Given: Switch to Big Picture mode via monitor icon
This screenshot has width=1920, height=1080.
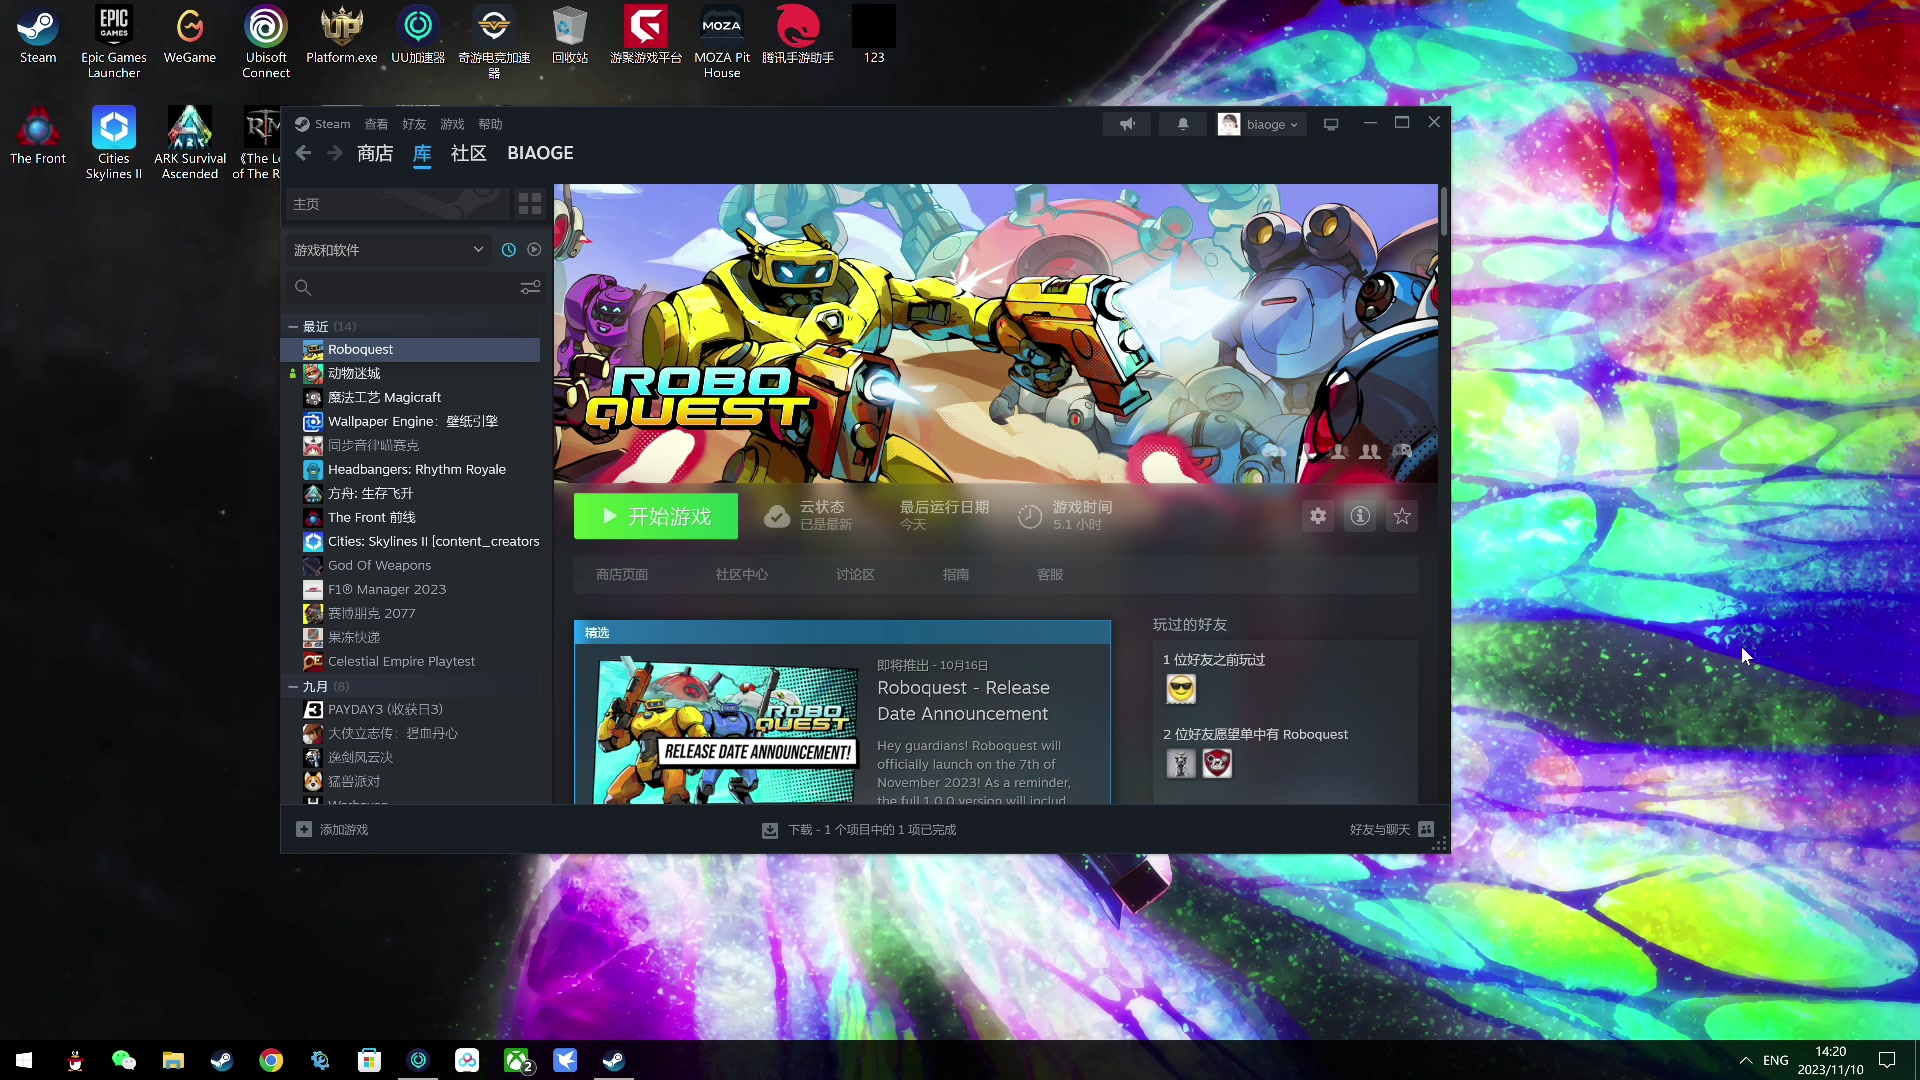Looking at the screenshot, I should click(x=1331, y=124).
